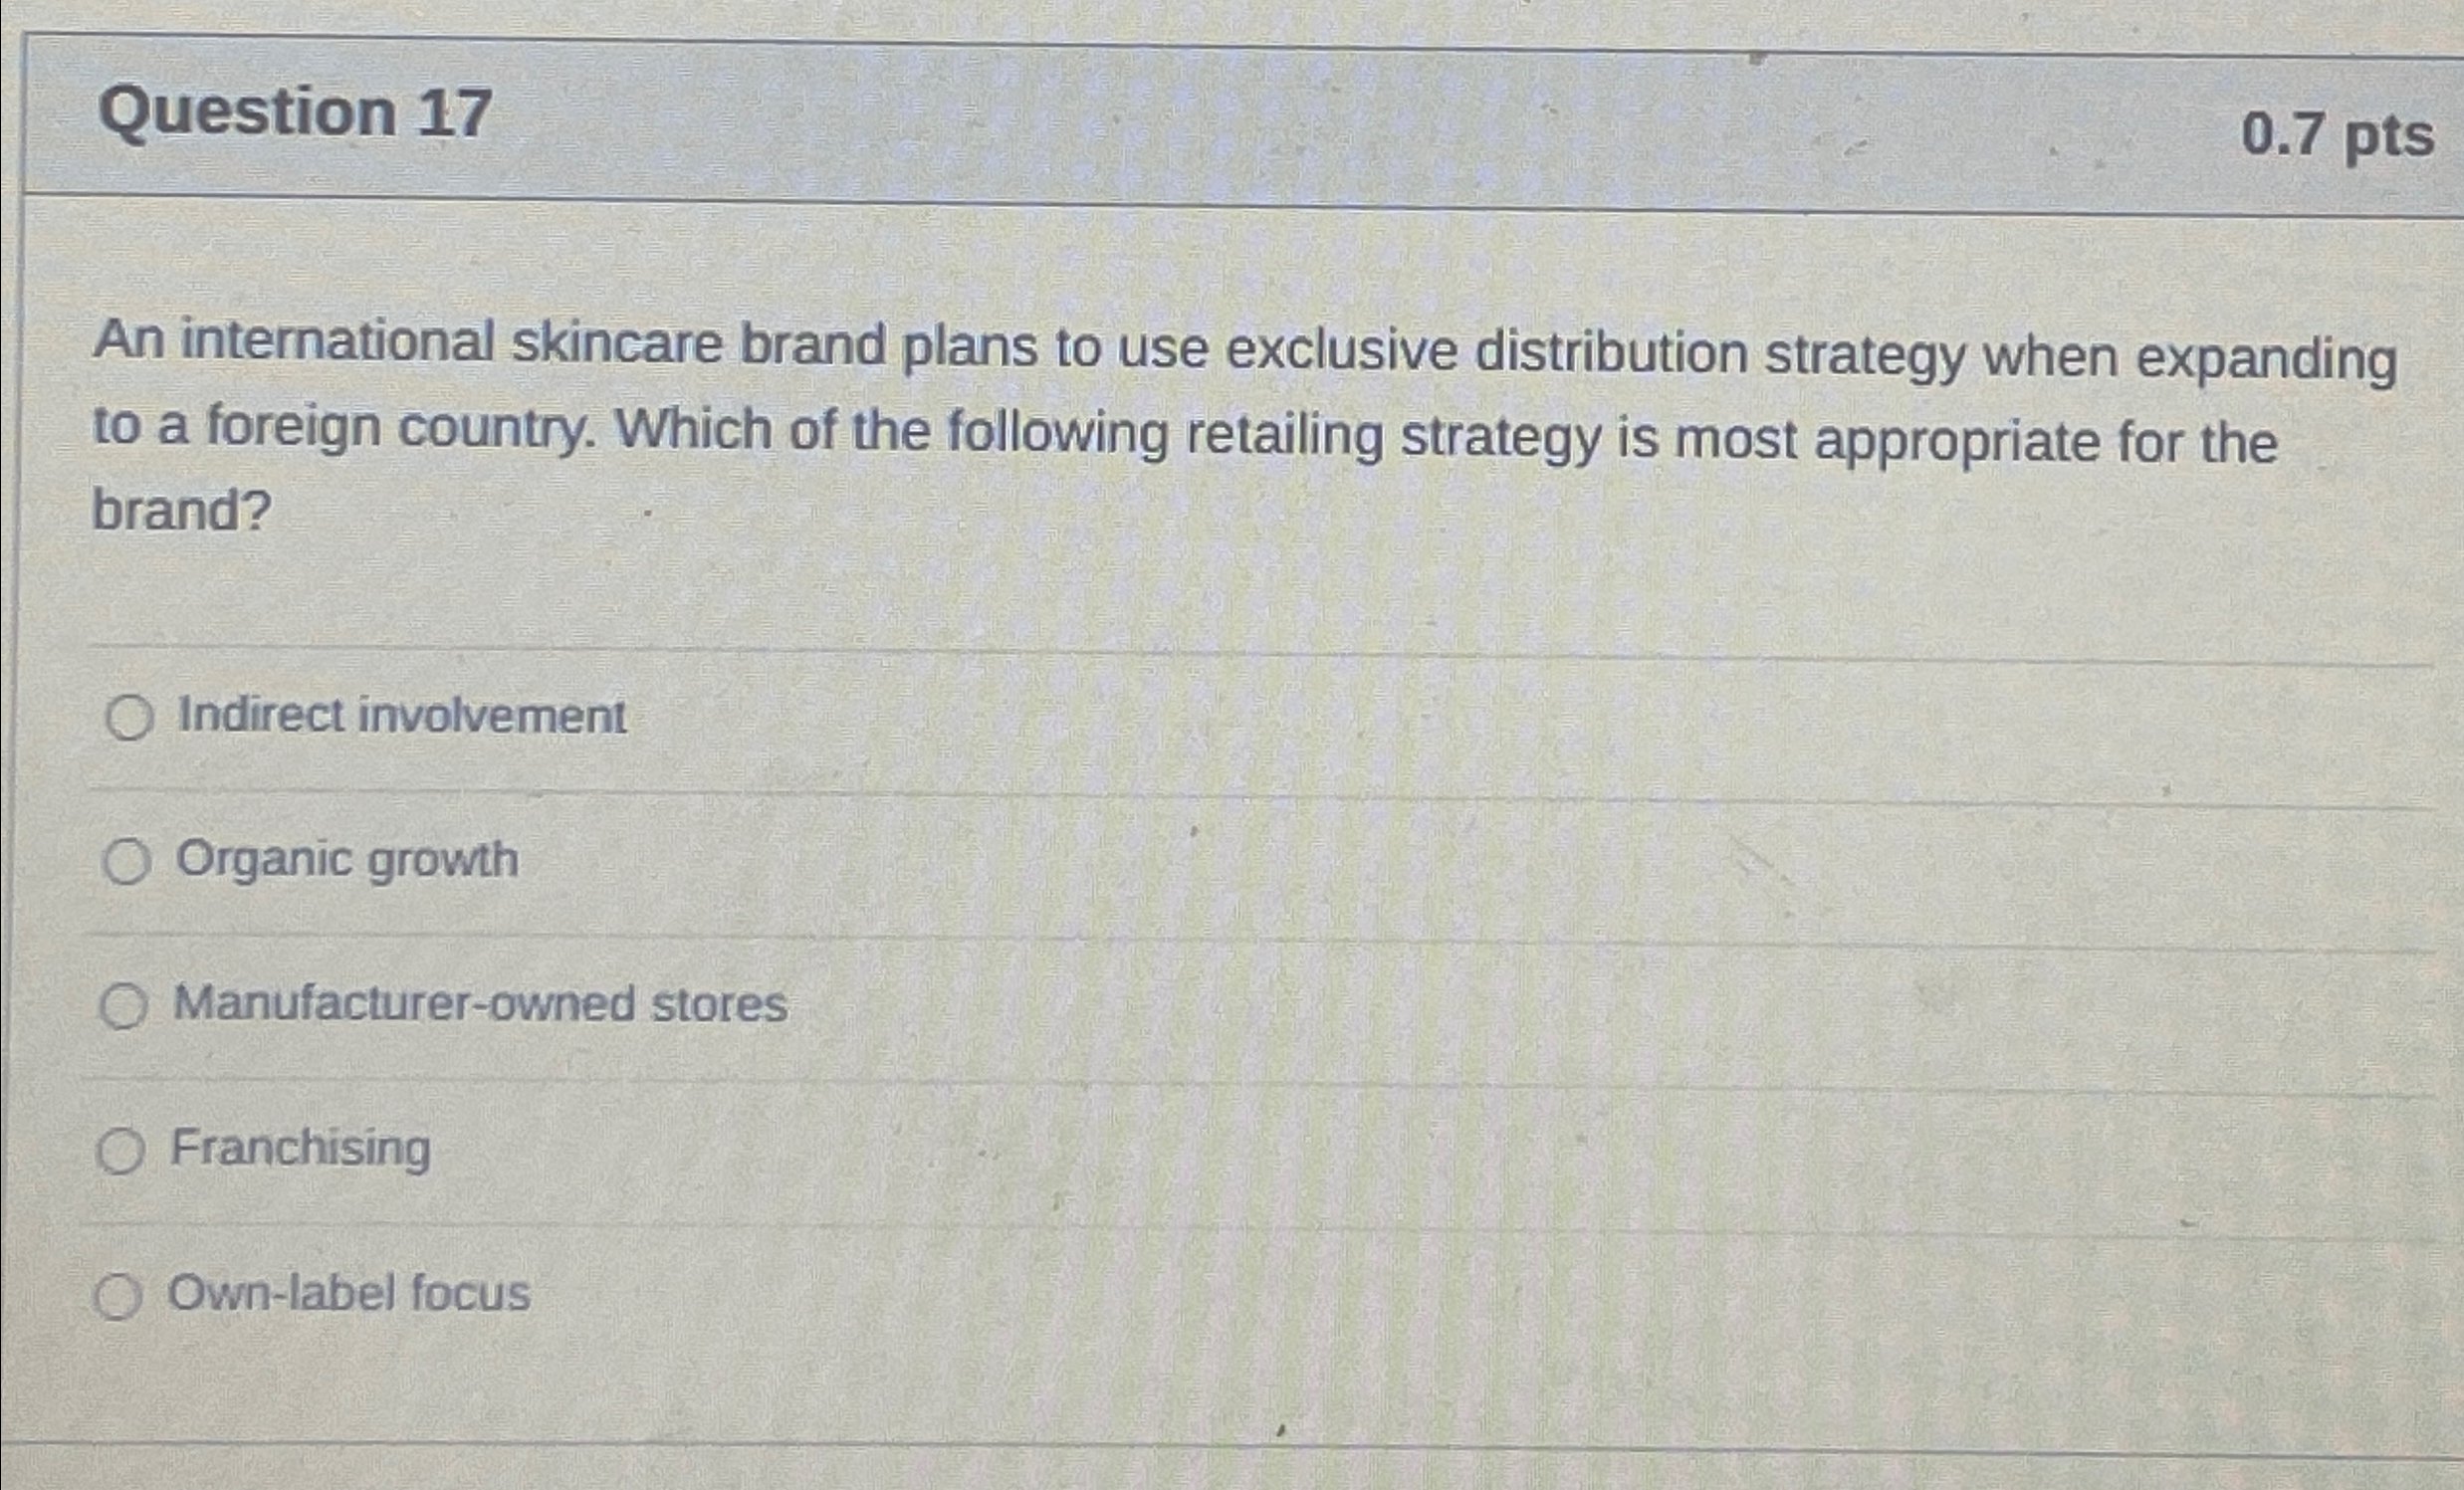This screenshot has width=2464, height=1490.
Task: Click the word "brand?" ending the question
Action: 182,510
